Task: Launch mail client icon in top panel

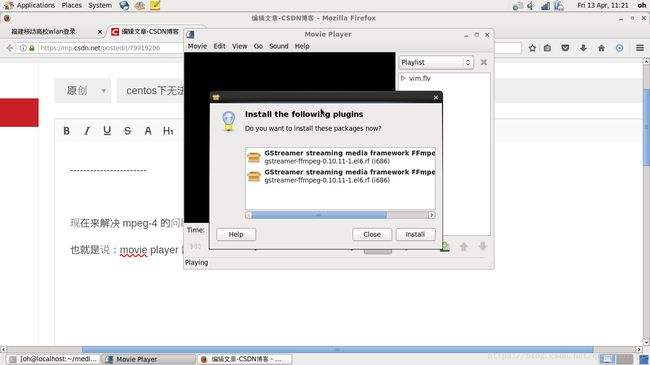Action: [140, 5]
